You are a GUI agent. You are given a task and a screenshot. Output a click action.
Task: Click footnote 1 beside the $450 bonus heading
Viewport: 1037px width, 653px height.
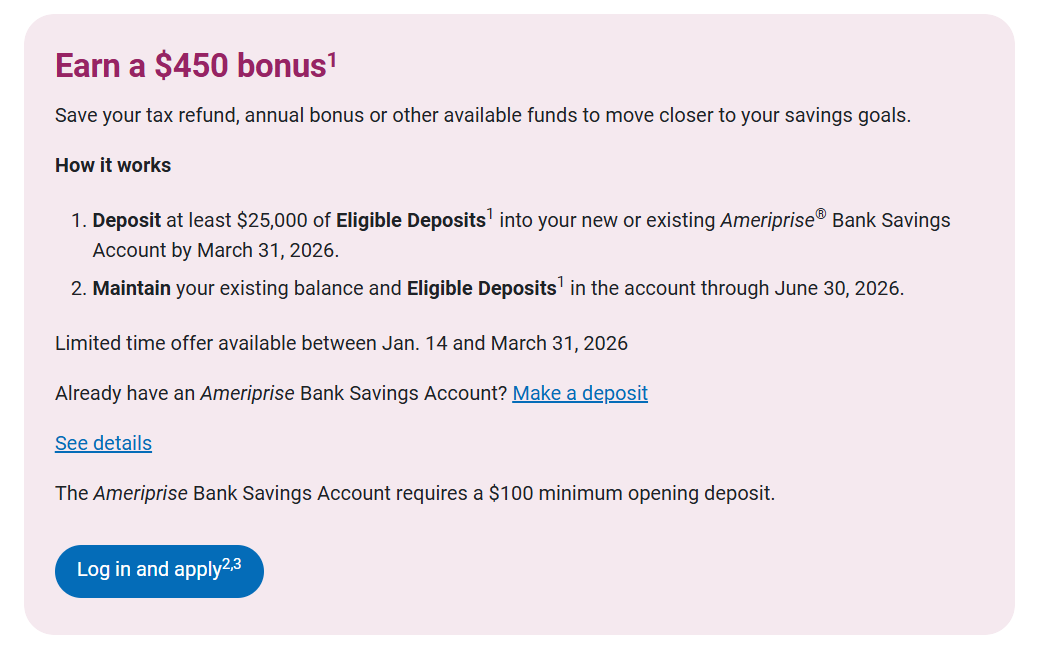(x=332, y=60)
